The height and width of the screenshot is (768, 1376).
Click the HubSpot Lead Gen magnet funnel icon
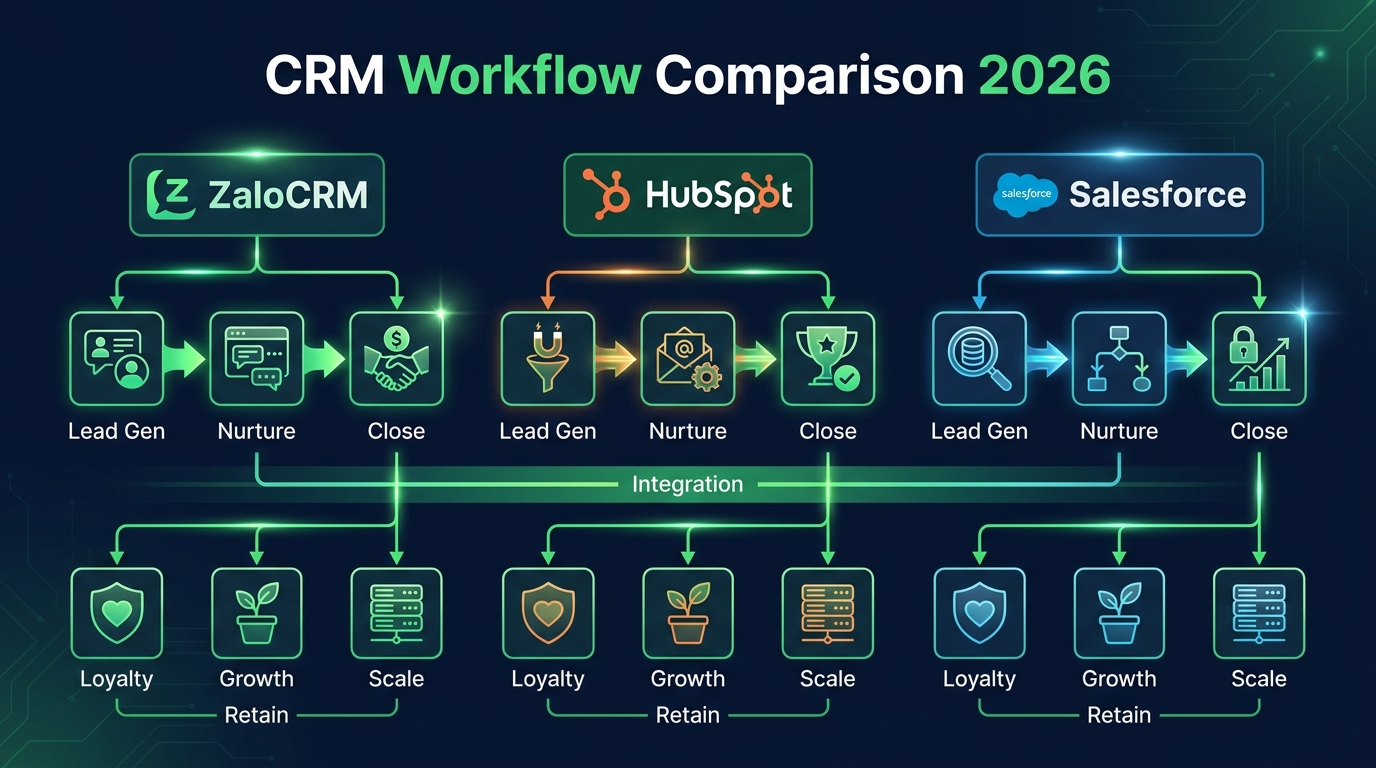pos(548,358)
